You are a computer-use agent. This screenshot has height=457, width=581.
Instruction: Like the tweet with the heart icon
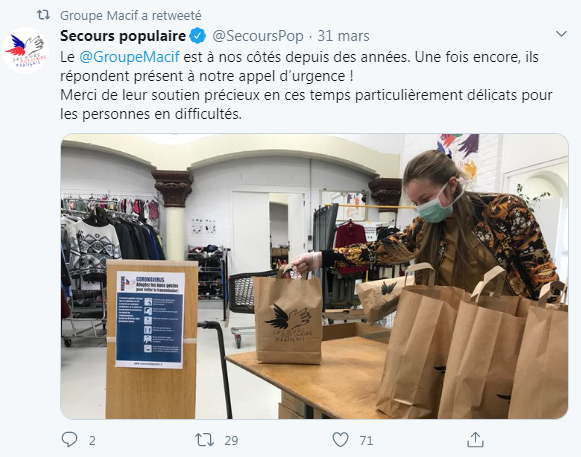click(340, 440)
